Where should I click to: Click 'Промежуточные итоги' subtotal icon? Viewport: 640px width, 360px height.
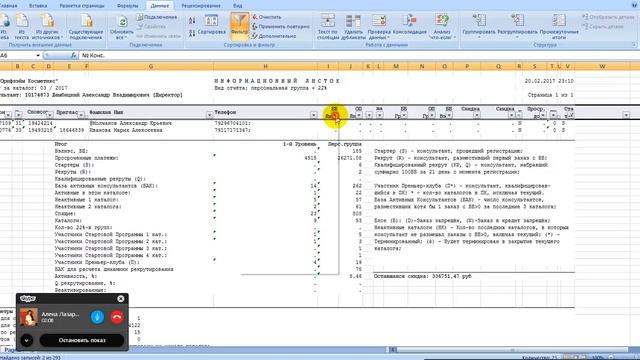click(x=559, y=27)
